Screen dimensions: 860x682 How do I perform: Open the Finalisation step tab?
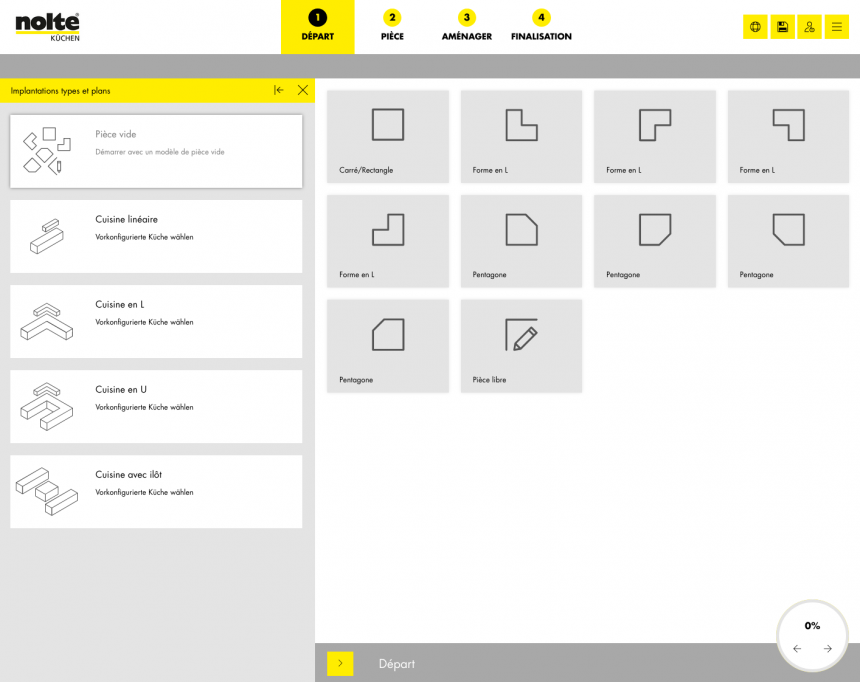[541, 27]
